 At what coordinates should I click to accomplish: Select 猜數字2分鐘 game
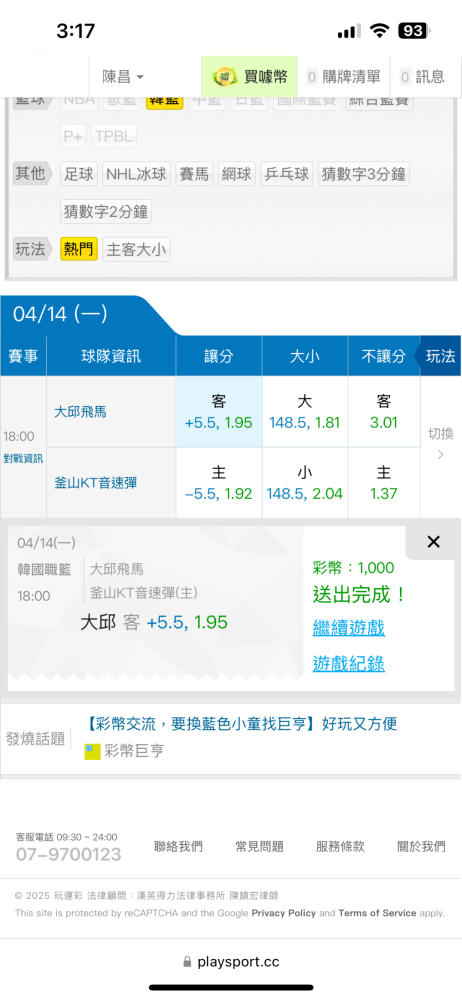(106, 211)
